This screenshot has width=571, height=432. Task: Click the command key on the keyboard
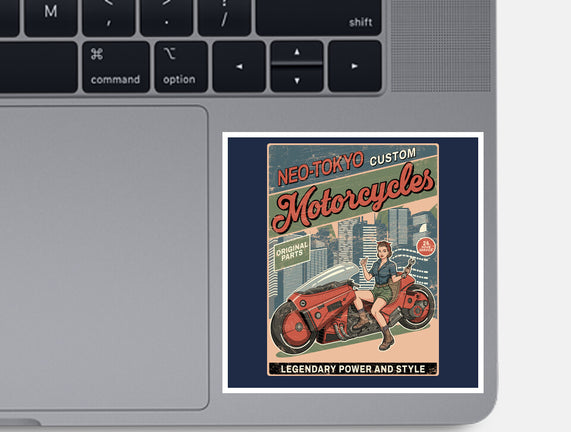coord(116,67)
